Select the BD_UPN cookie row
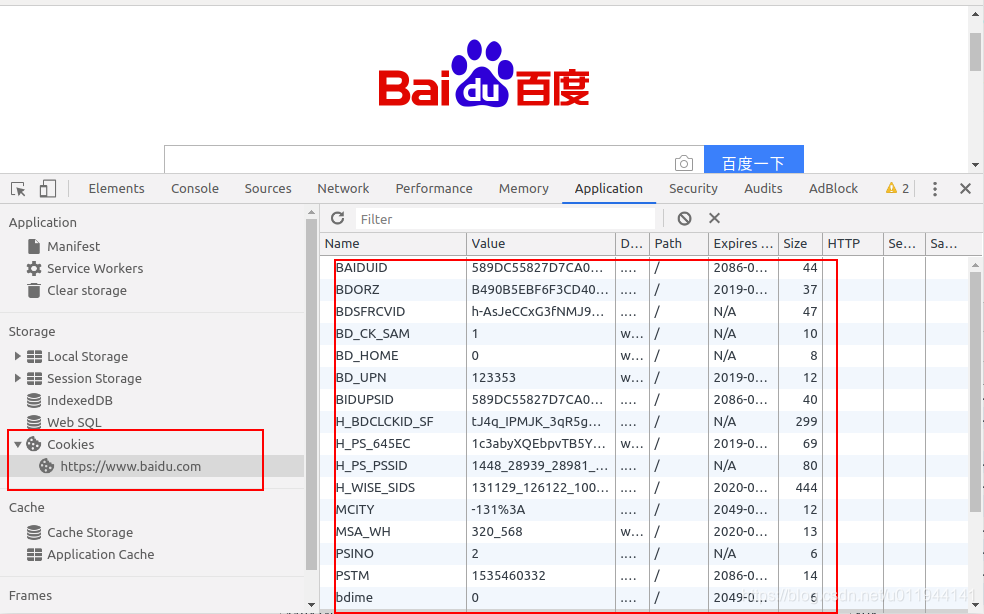 click(644, 377)
